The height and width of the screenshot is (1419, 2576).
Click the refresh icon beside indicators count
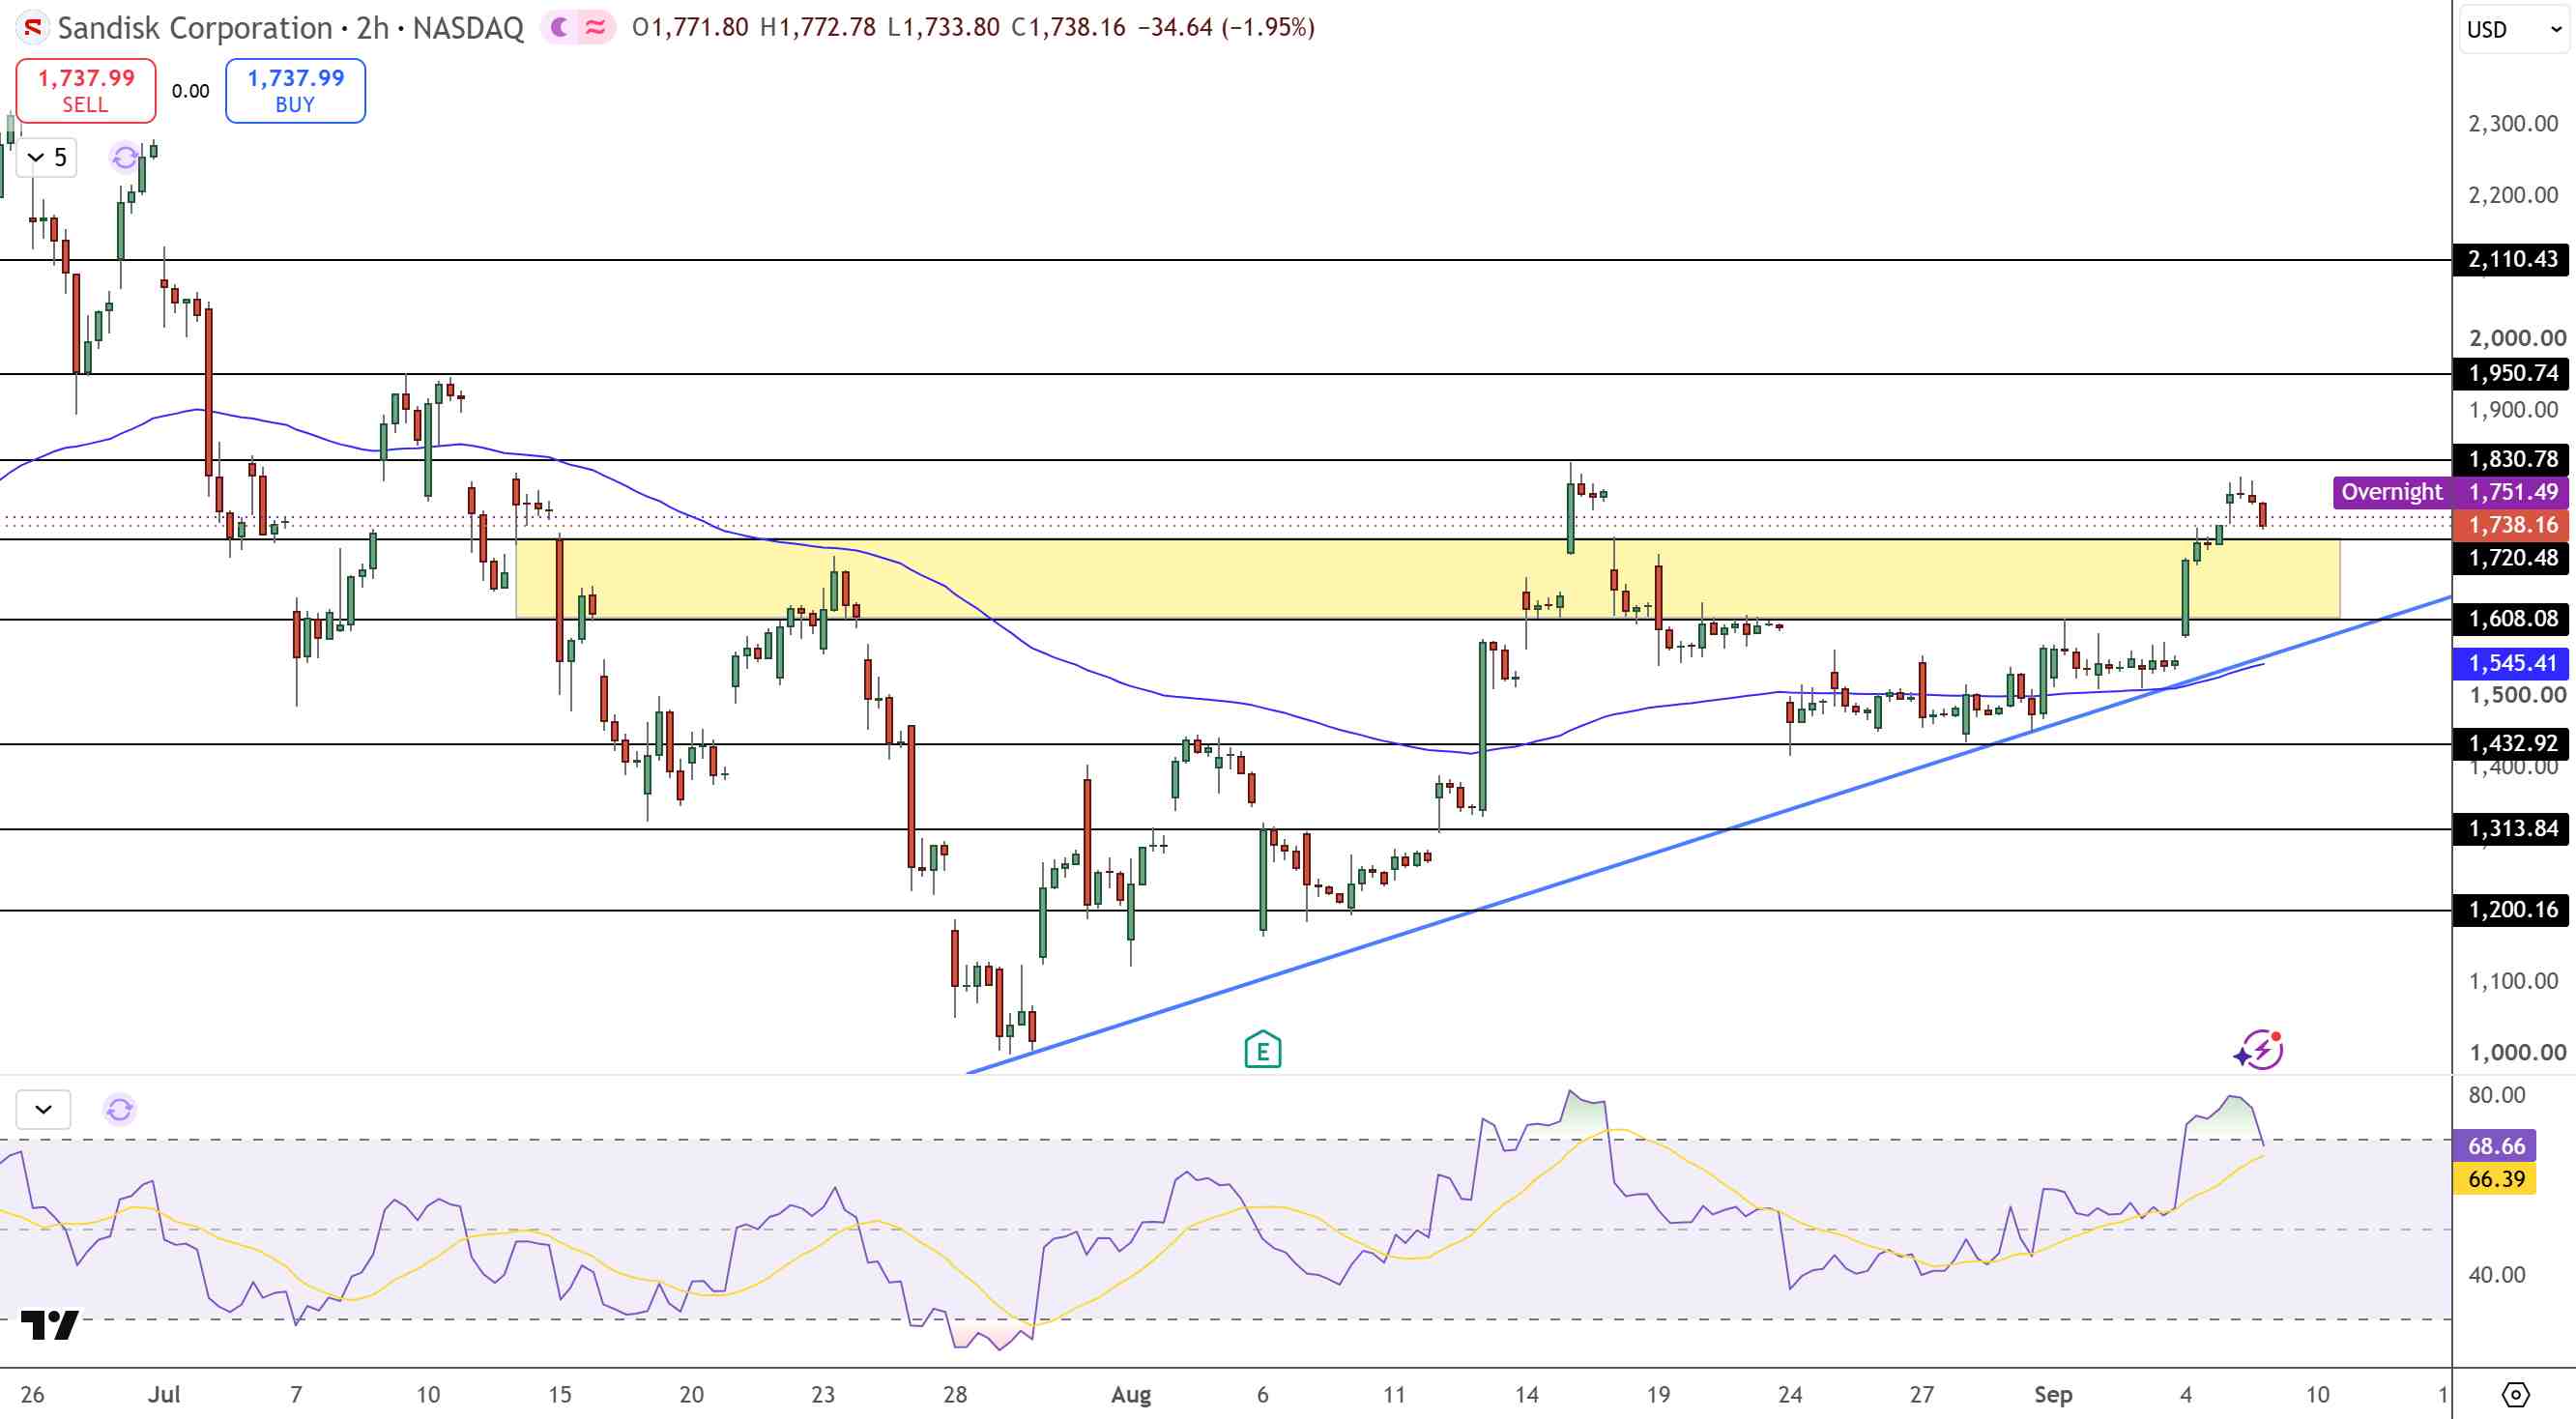[125, 157]
